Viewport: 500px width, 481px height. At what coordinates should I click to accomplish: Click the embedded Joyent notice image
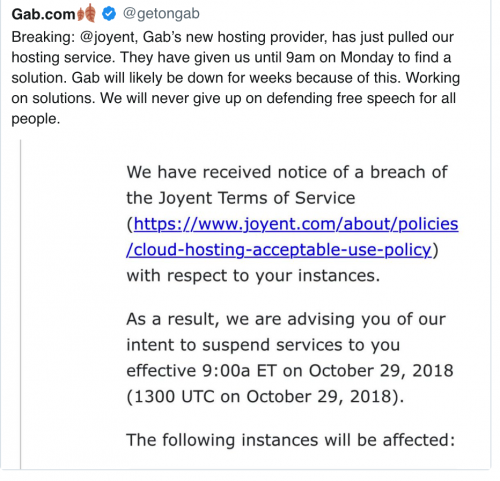click(x=255, y=304)
